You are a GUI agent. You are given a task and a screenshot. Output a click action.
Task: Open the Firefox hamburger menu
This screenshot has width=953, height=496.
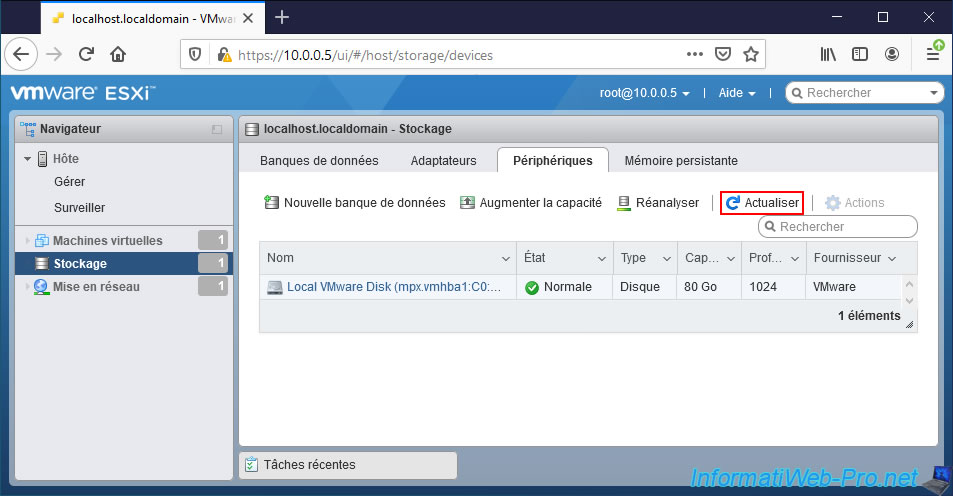pyautogui.click(x=934, y=53)
